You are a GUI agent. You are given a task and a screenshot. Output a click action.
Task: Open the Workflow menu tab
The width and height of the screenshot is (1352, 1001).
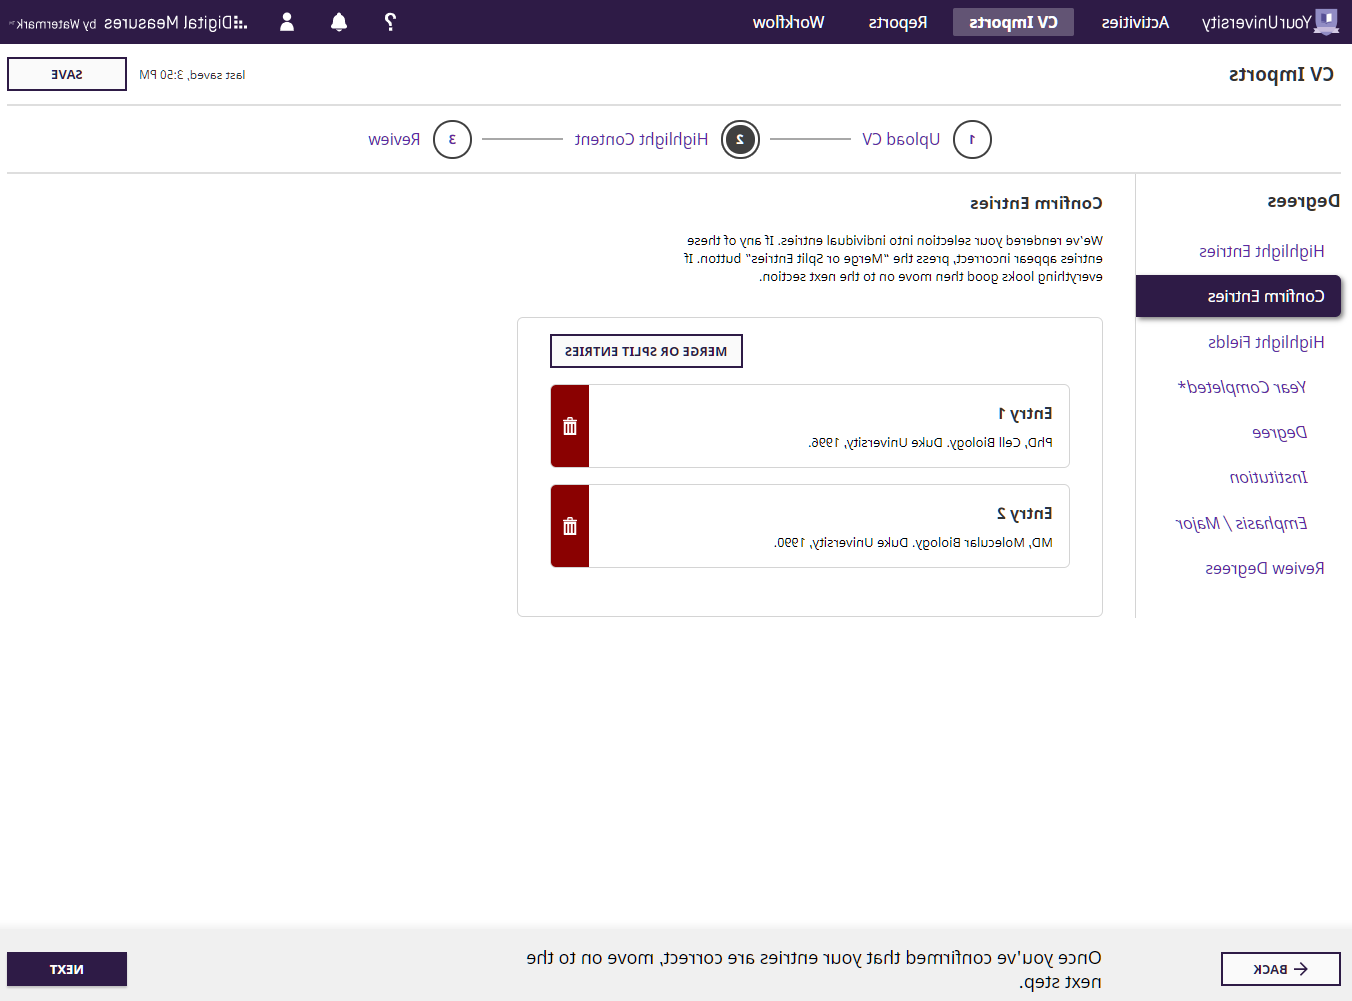(x=789, y=22)
